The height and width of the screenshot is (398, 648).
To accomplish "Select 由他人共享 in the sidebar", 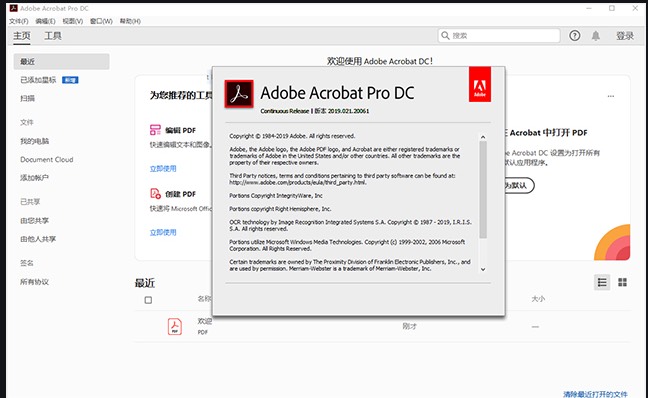I will click(38, 239).
